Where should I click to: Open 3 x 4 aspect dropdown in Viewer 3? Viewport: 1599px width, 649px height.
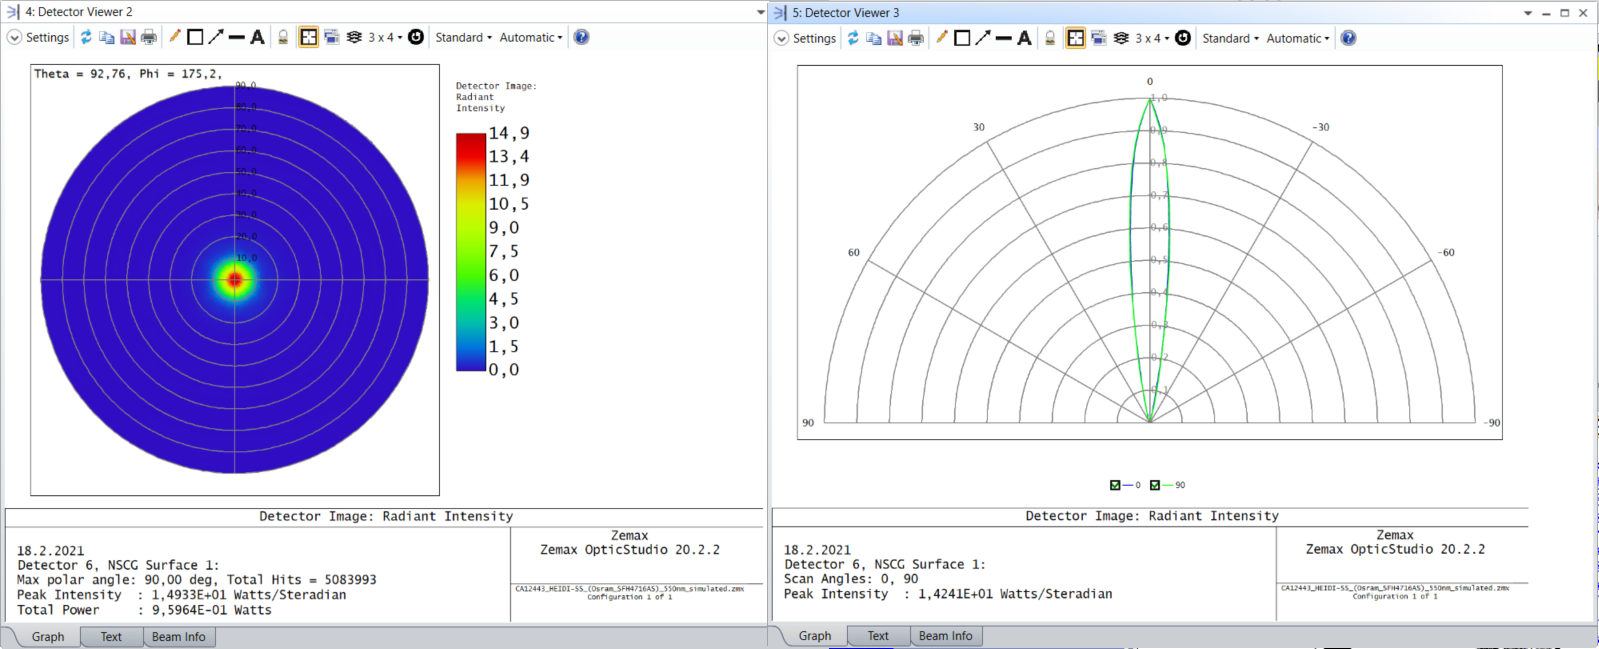1152,38
